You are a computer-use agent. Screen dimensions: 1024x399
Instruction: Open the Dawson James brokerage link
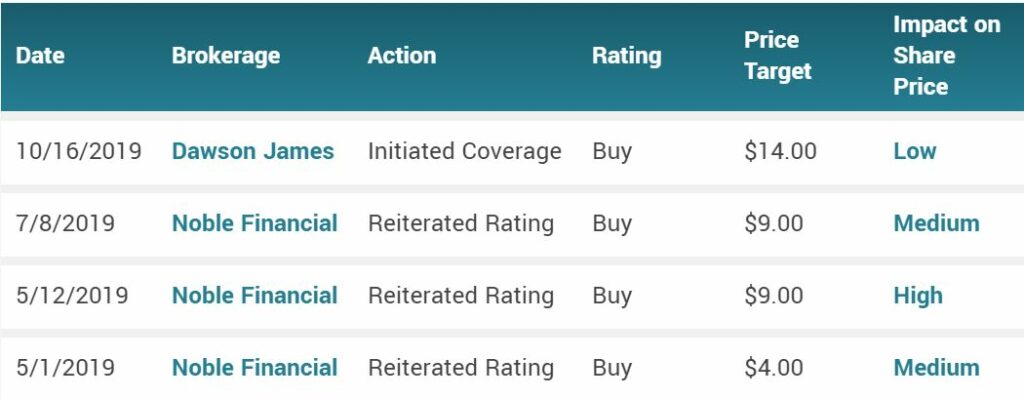point(253,151)
